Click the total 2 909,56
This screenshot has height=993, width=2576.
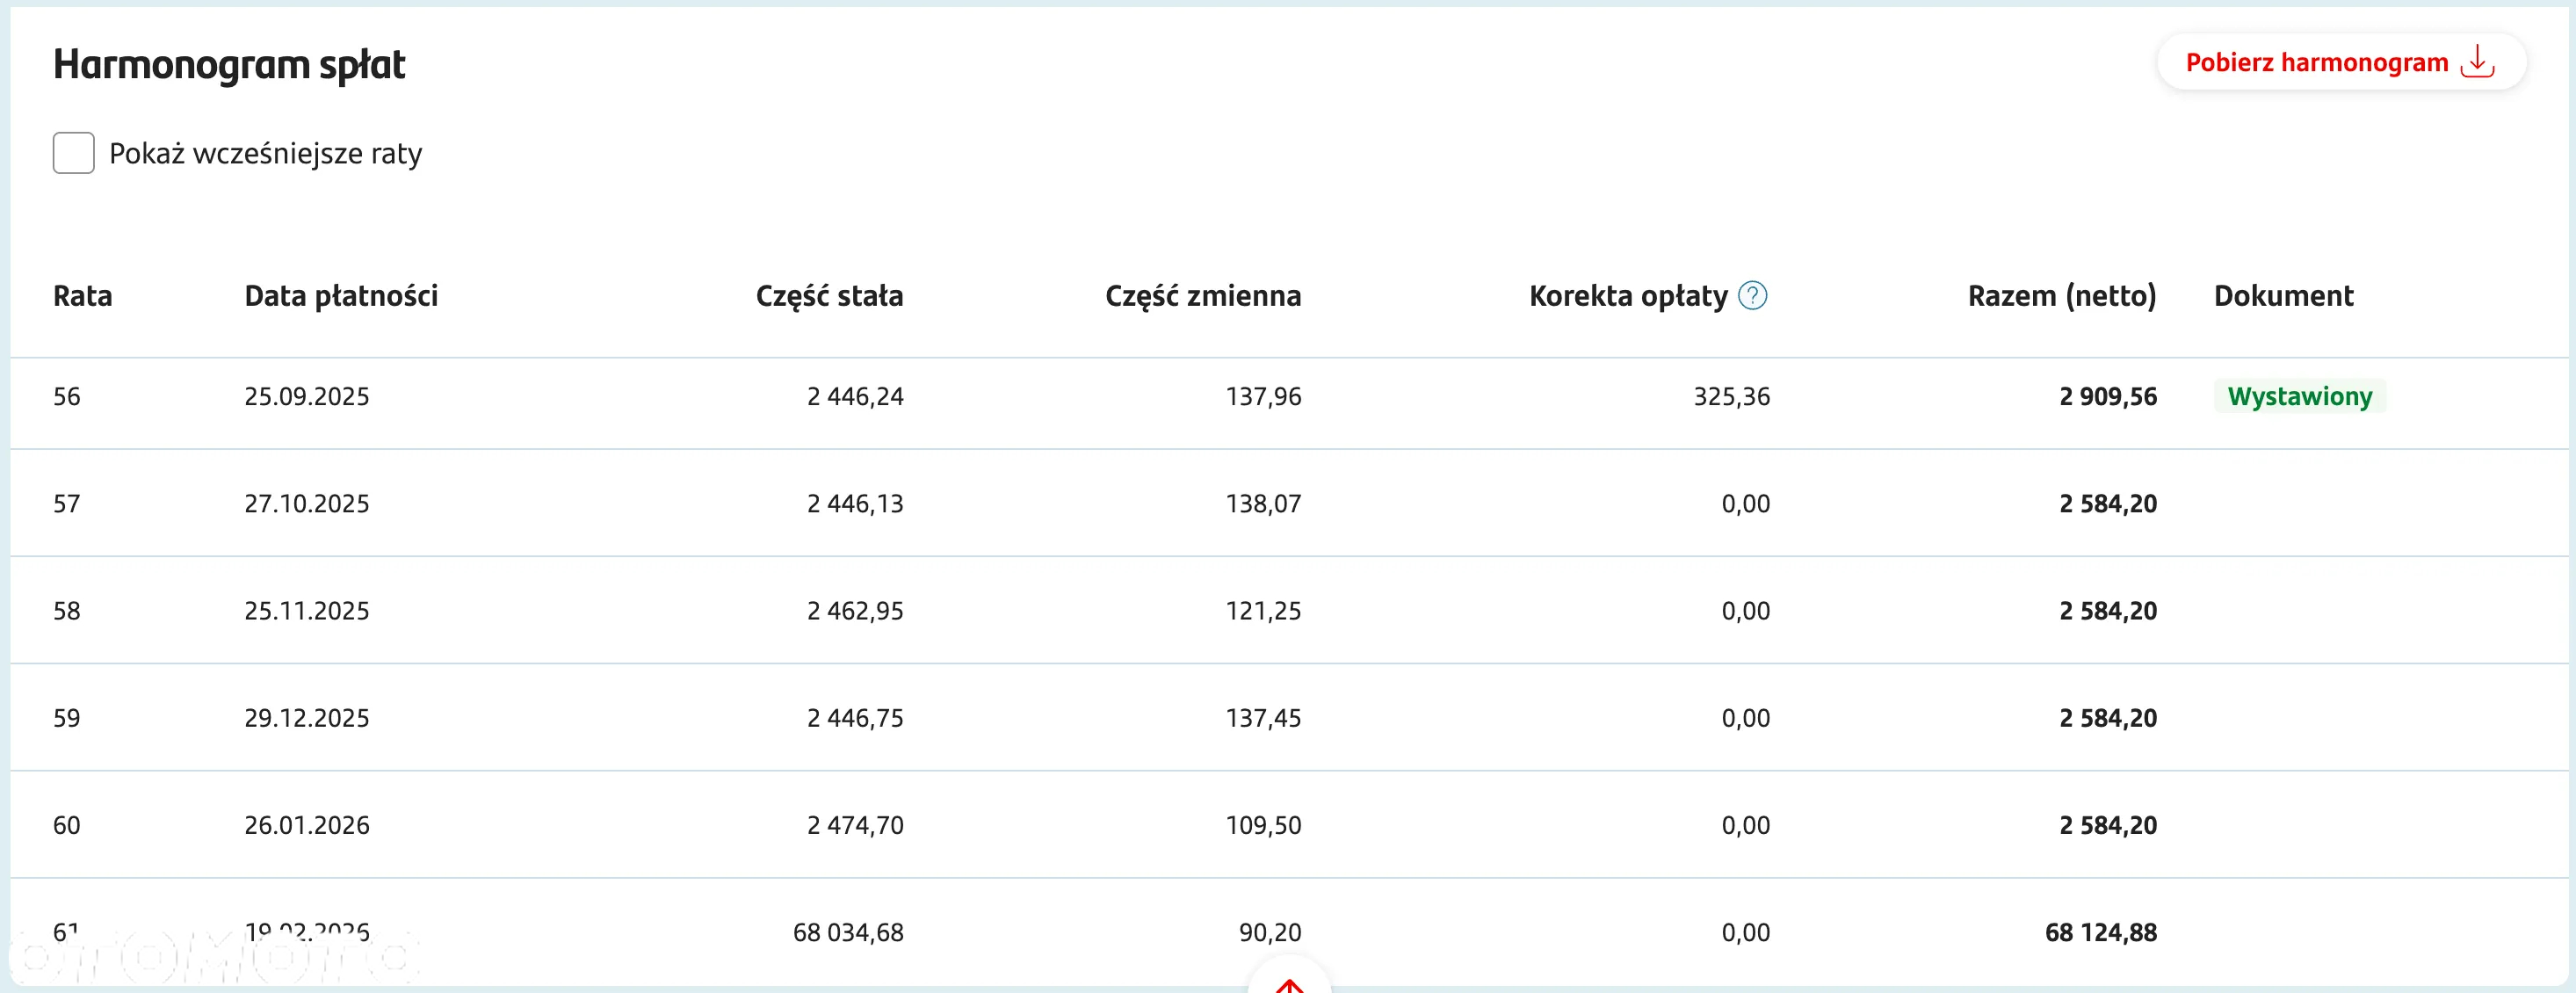pos(2108,396)
